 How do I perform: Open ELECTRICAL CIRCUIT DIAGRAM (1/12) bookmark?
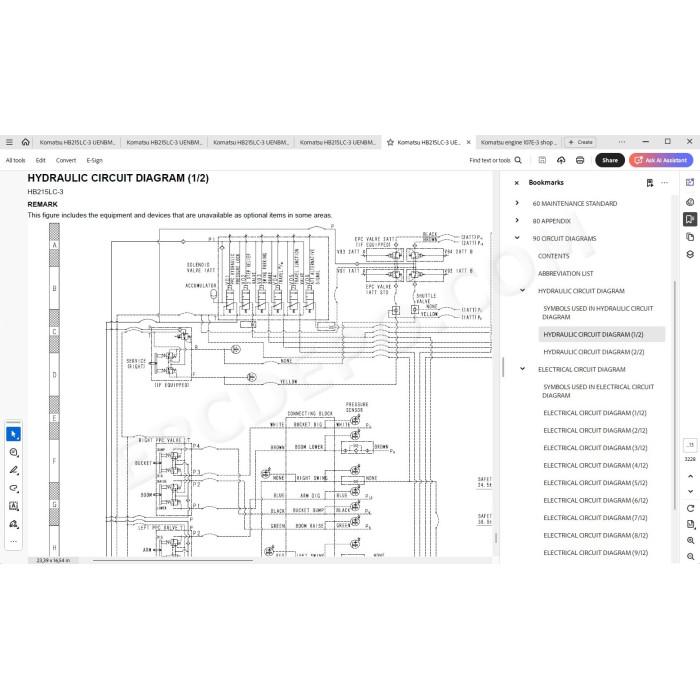click(595, 413)
